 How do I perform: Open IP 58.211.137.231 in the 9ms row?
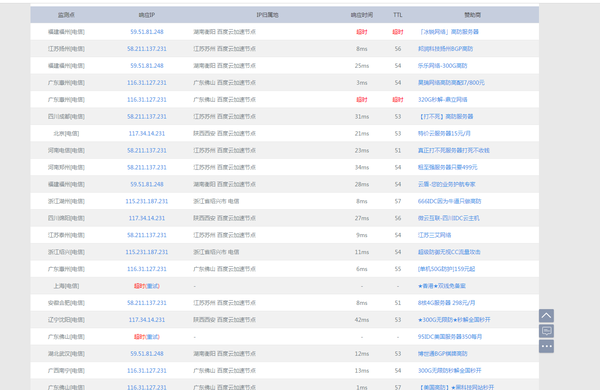click(x=147, y=235)
